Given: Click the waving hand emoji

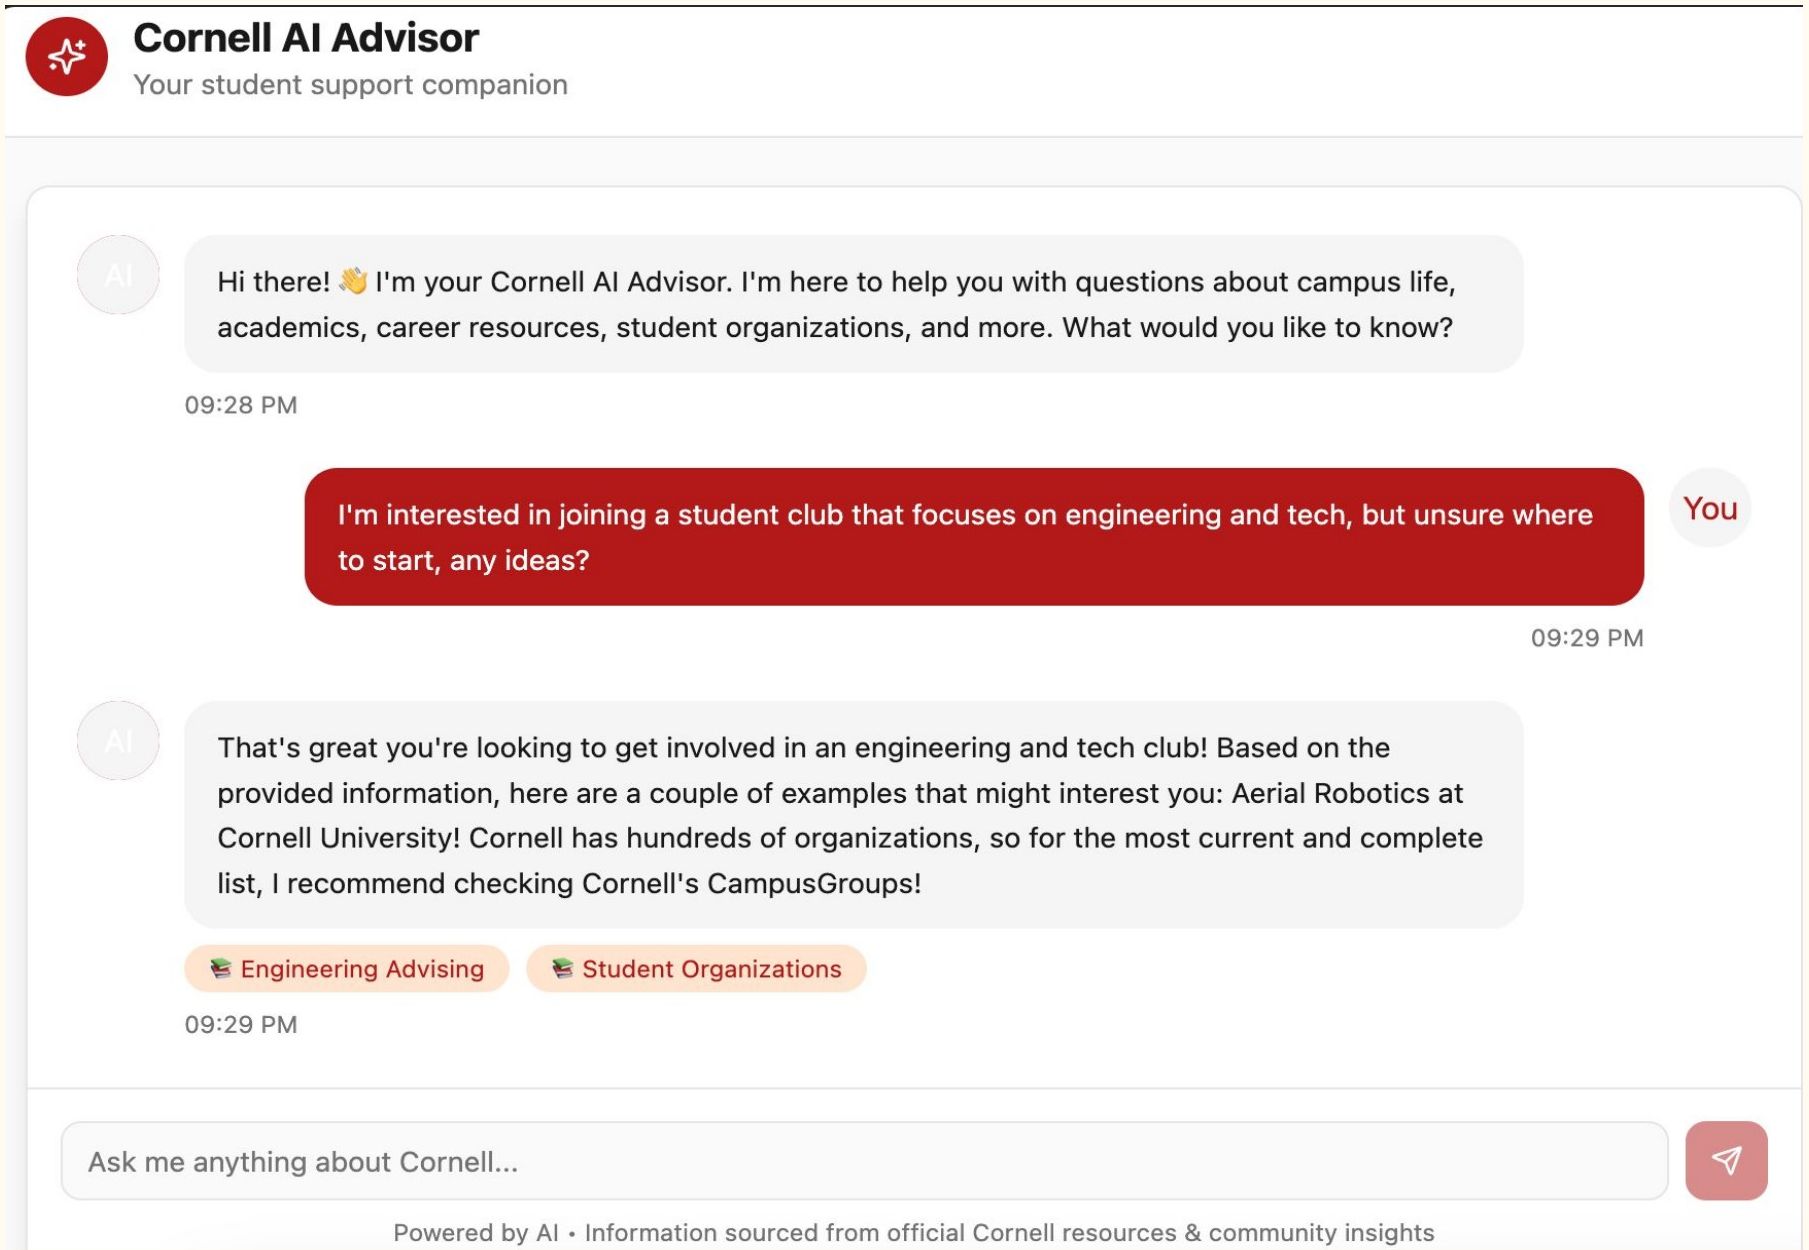Looking at the screenshot, I should point(353,281).
